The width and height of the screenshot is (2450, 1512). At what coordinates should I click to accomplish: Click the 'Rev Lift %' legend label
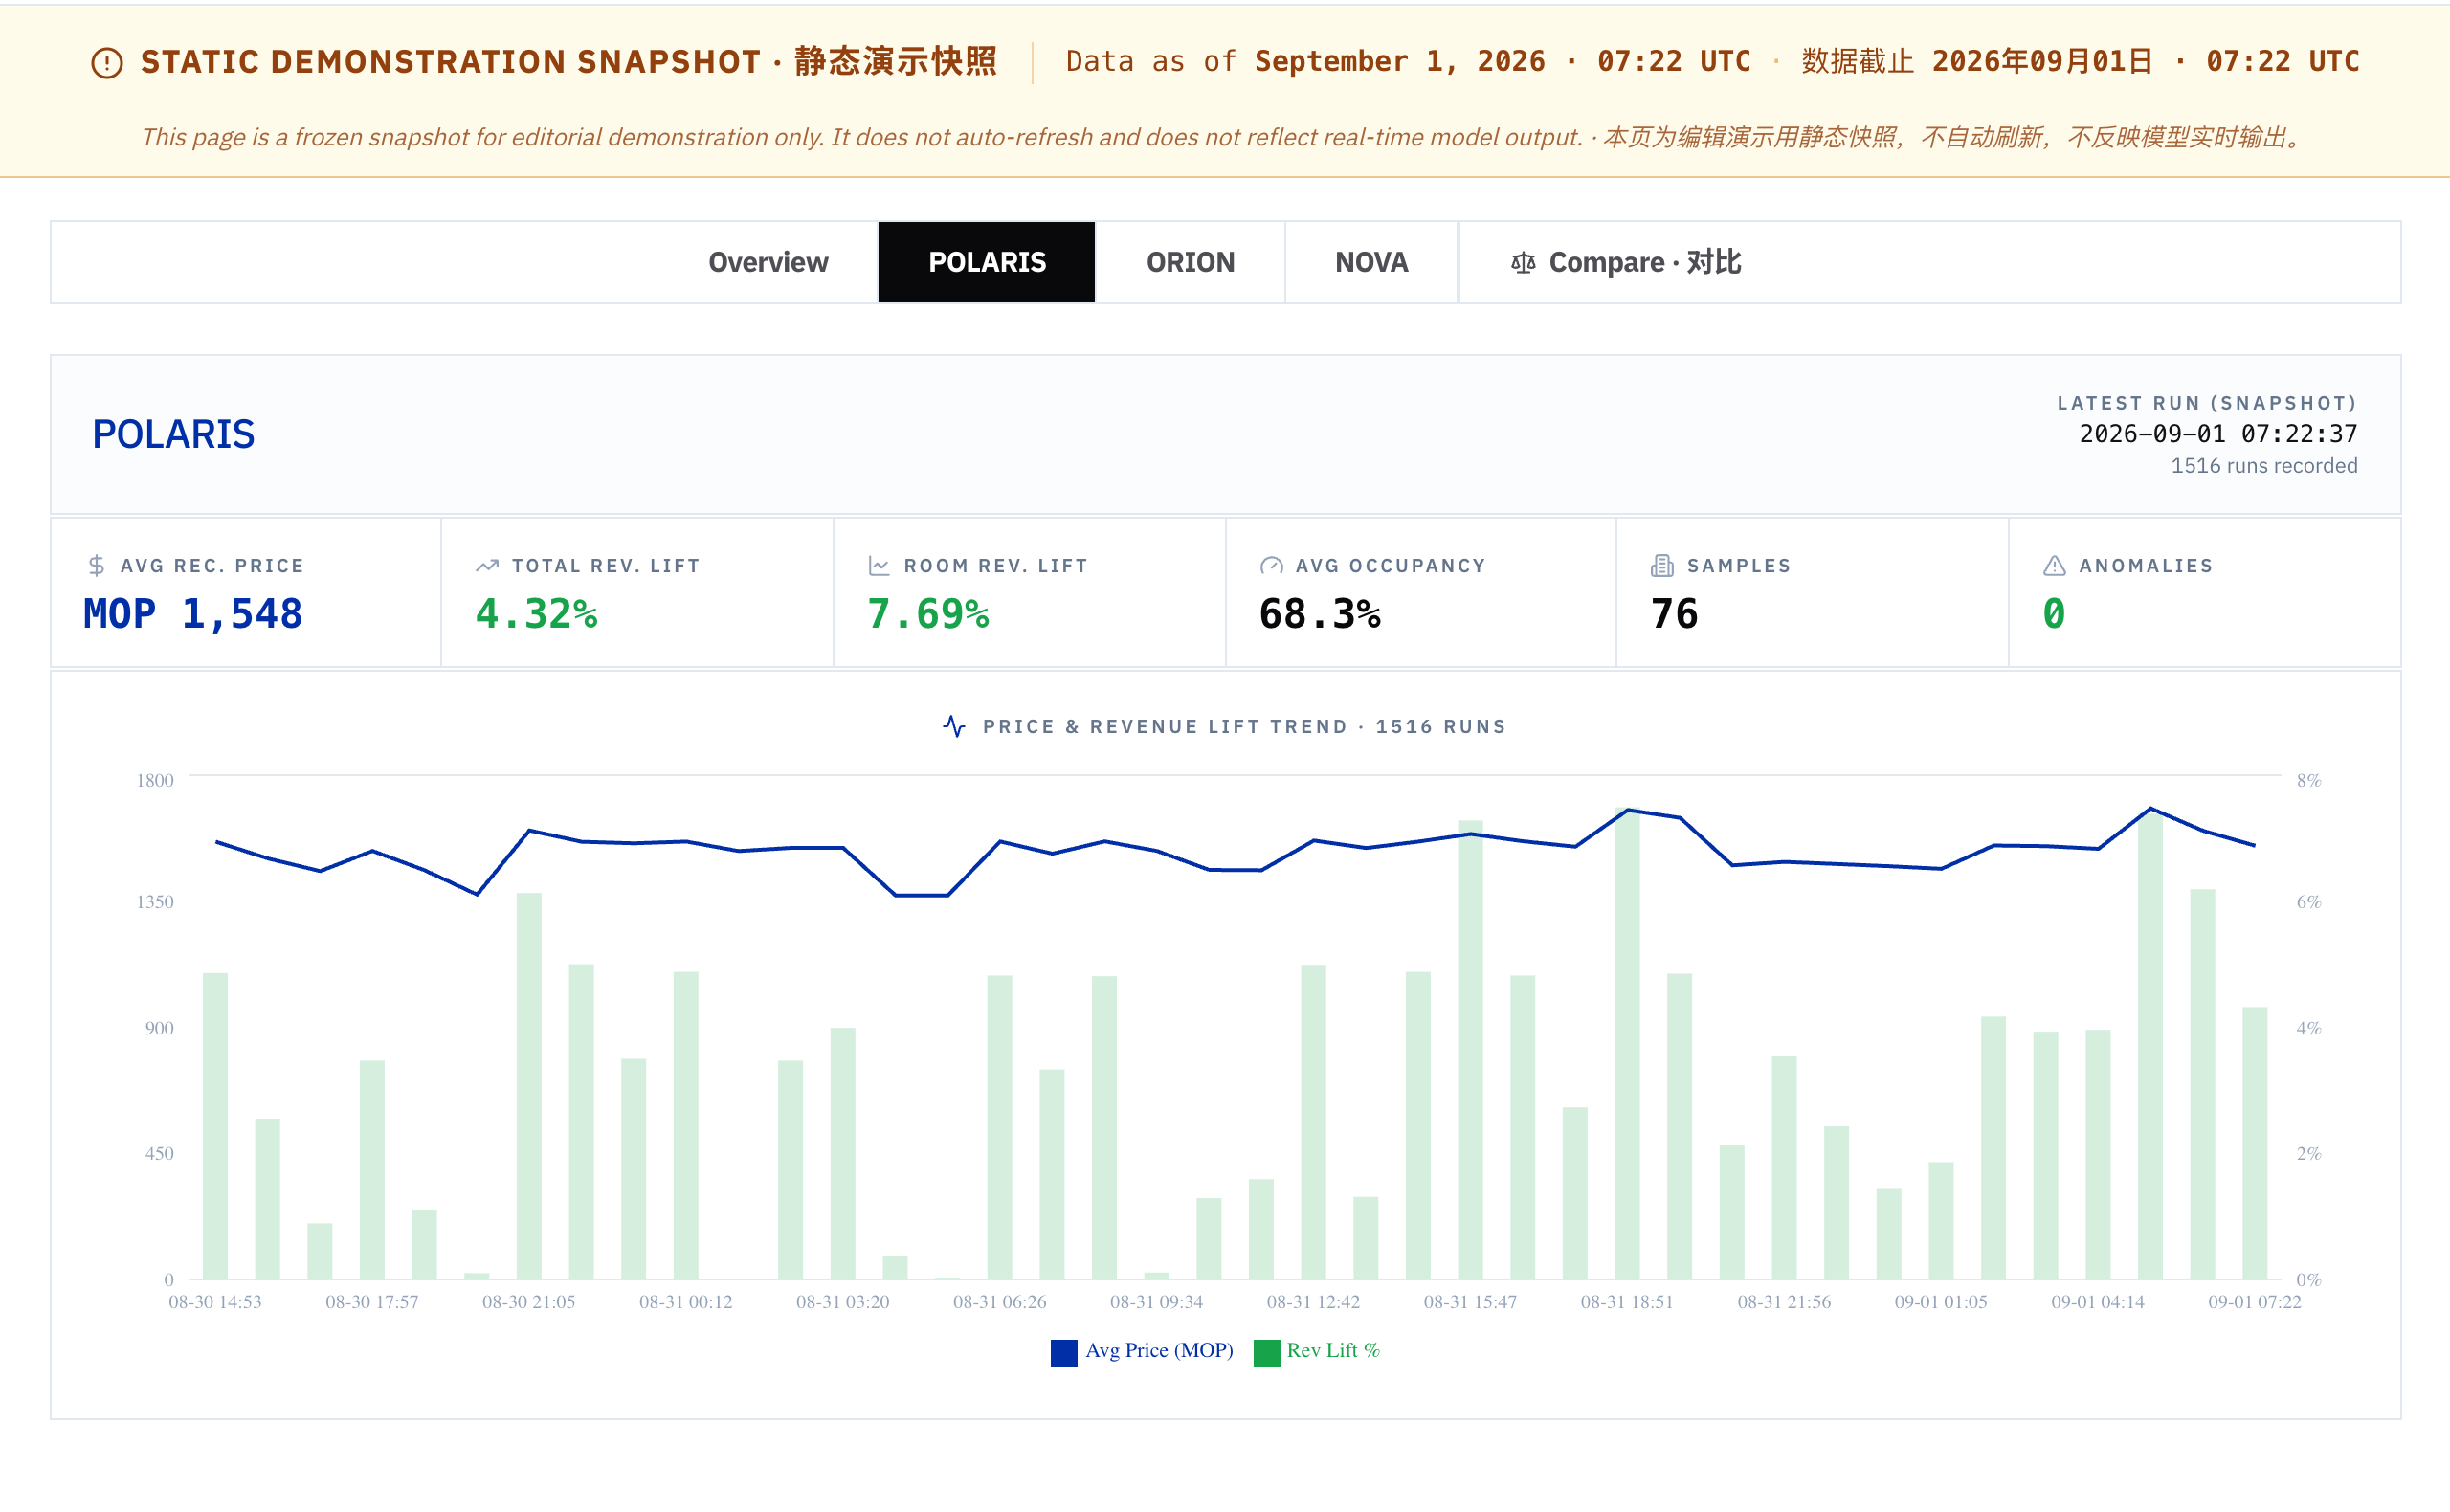click(1333, 1351)
